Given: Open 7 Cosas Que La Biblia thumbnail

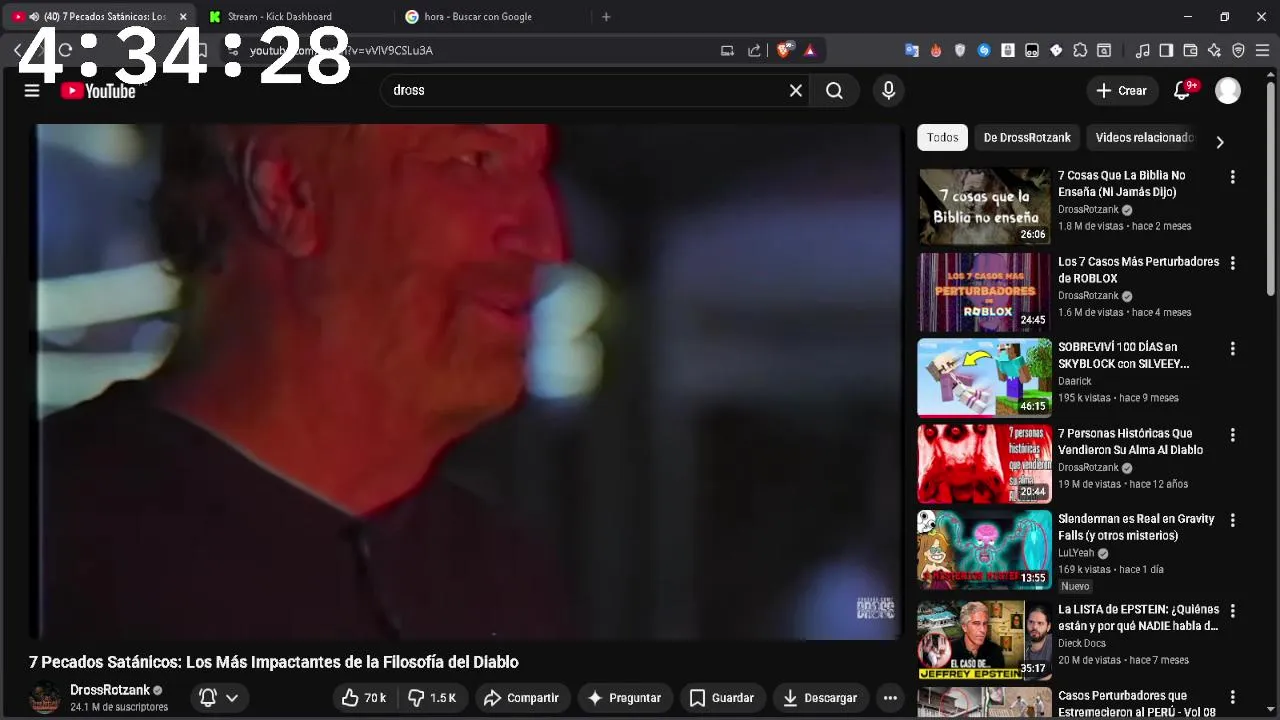Looking at the screenshot, I should pyautogui.click(x=985, y=206).
